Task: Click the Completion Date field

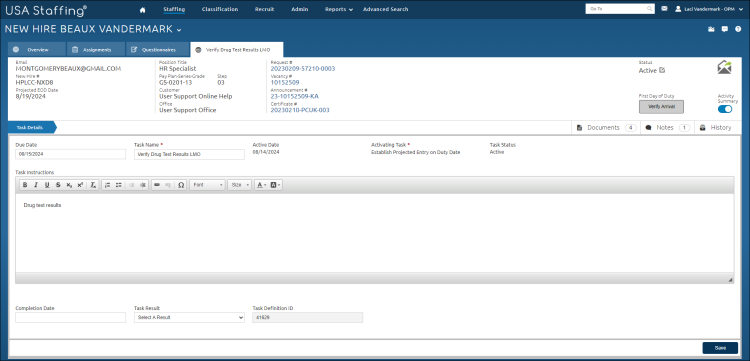Action: pyautogui.click(x=70, y=317)
